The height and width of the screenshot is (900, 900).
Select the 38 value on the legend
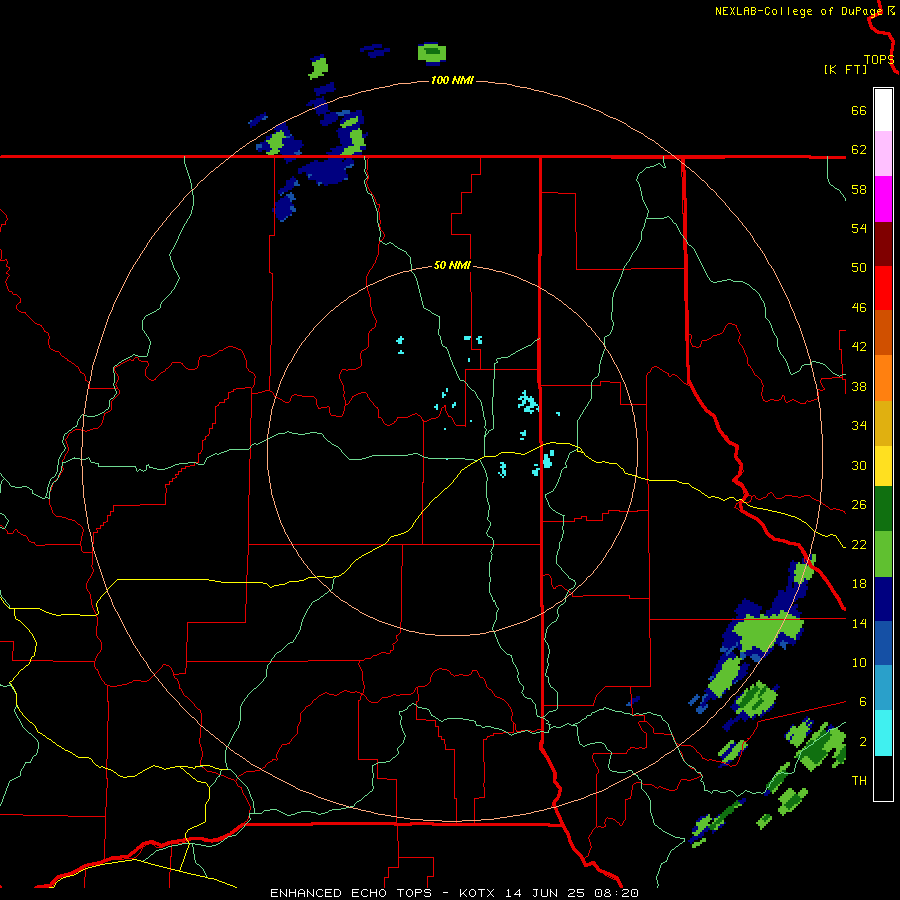[x=859, y=386]
